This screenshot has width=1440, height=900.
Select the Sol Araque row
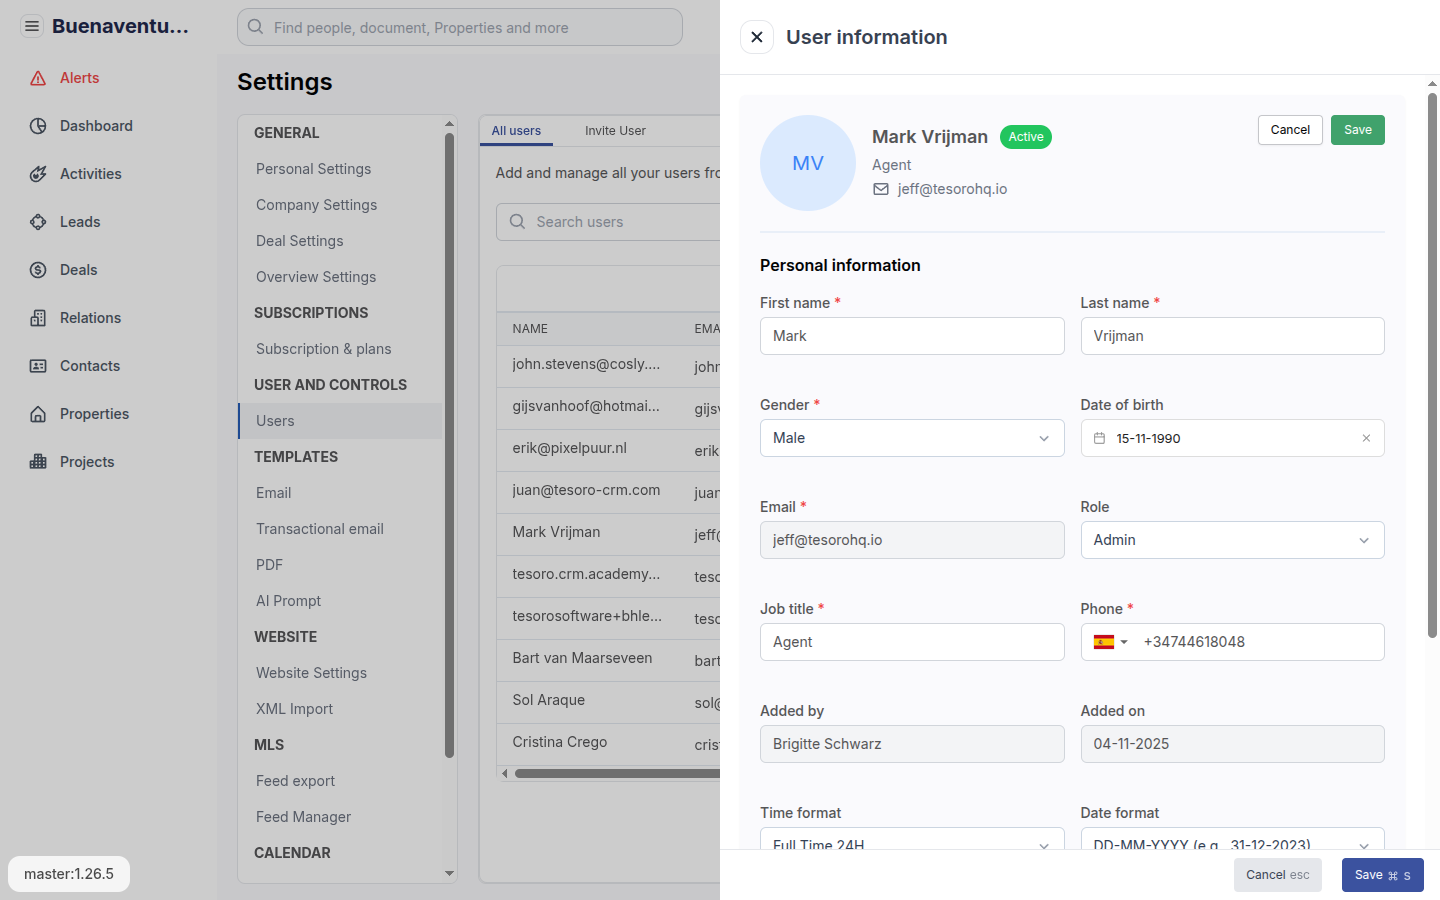point(608,701)
